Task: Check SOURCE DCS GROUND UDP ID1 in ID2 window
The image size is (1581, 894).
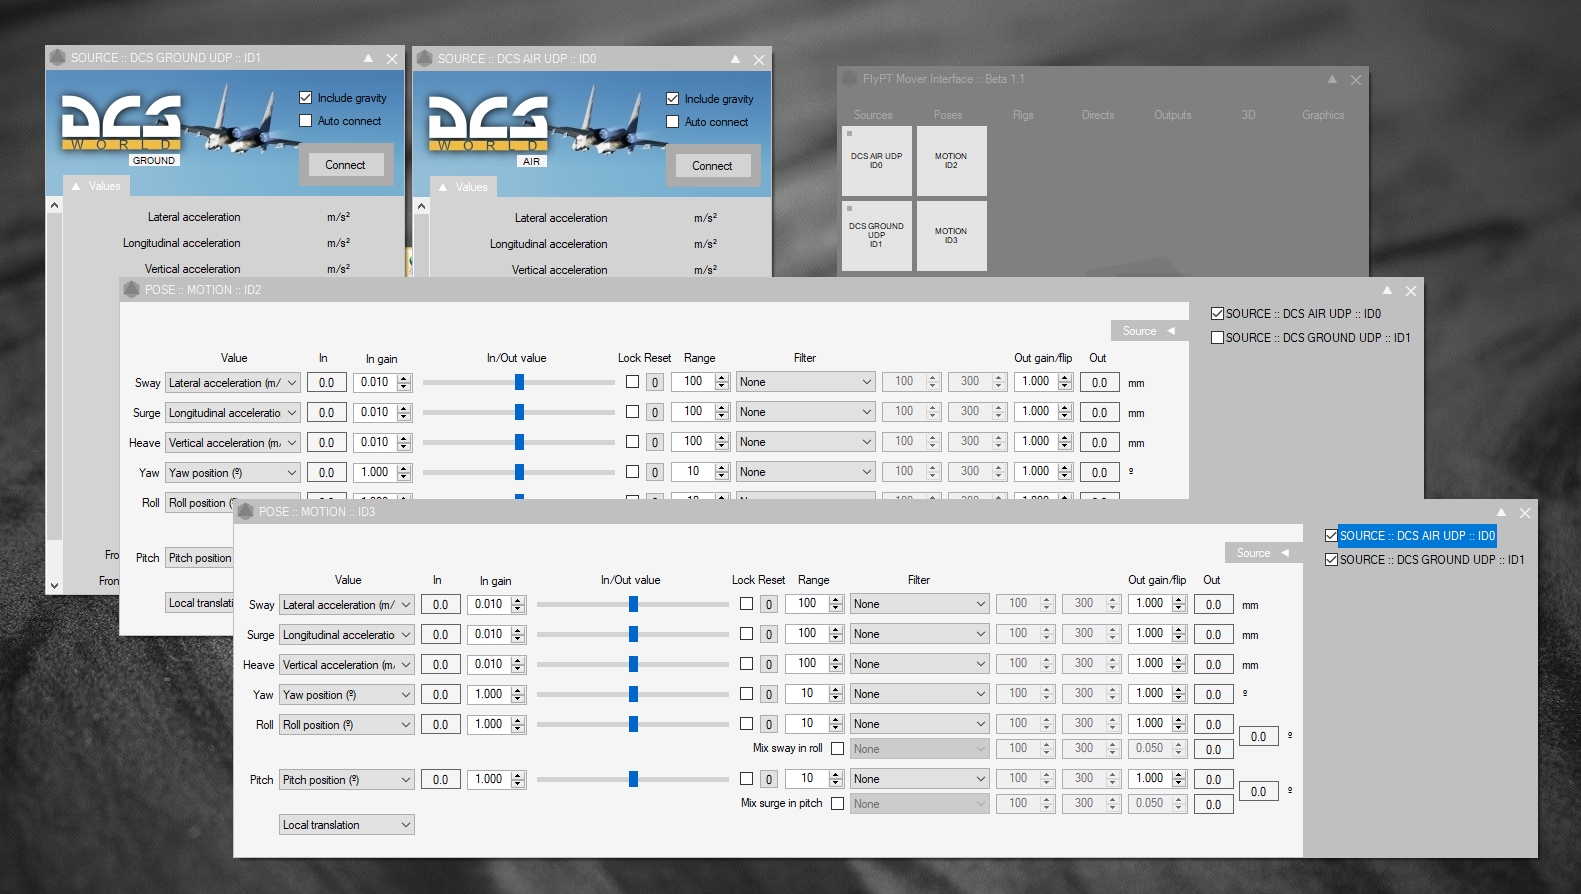Action: click(1217, 338)
